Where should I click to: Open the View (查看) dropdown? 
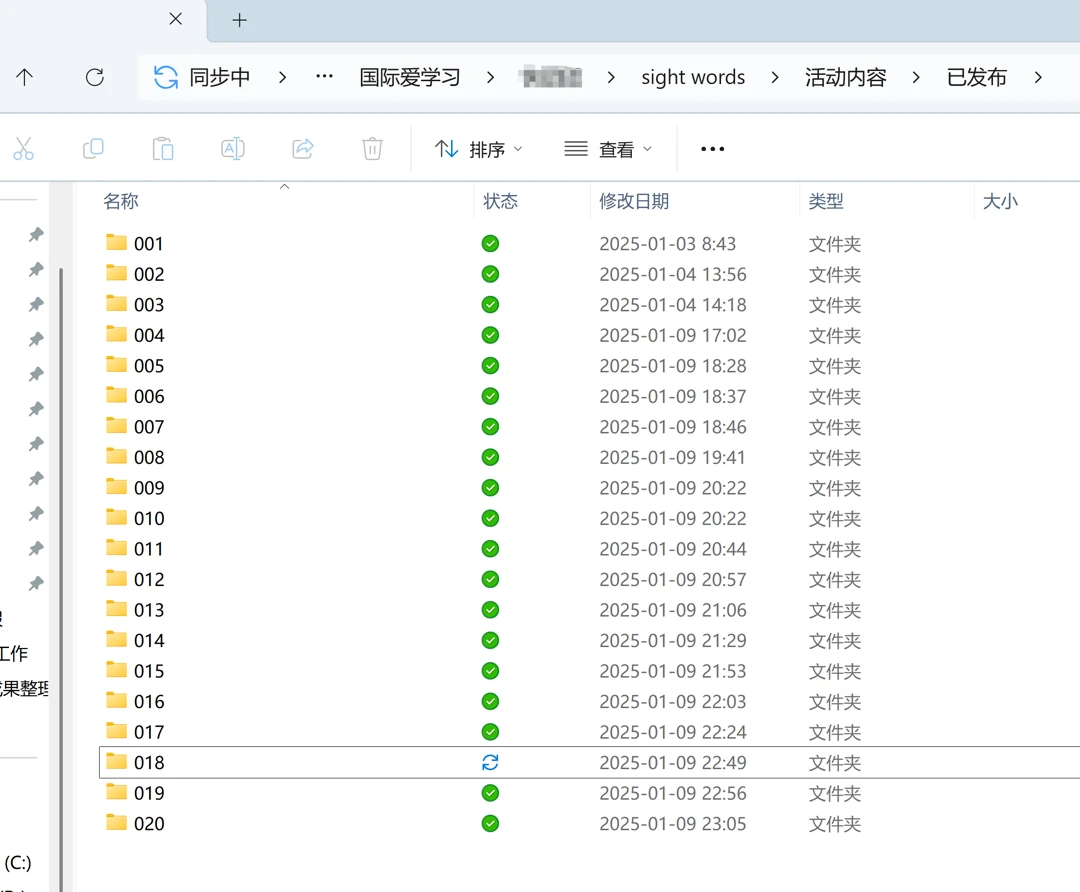pos(608,149)
